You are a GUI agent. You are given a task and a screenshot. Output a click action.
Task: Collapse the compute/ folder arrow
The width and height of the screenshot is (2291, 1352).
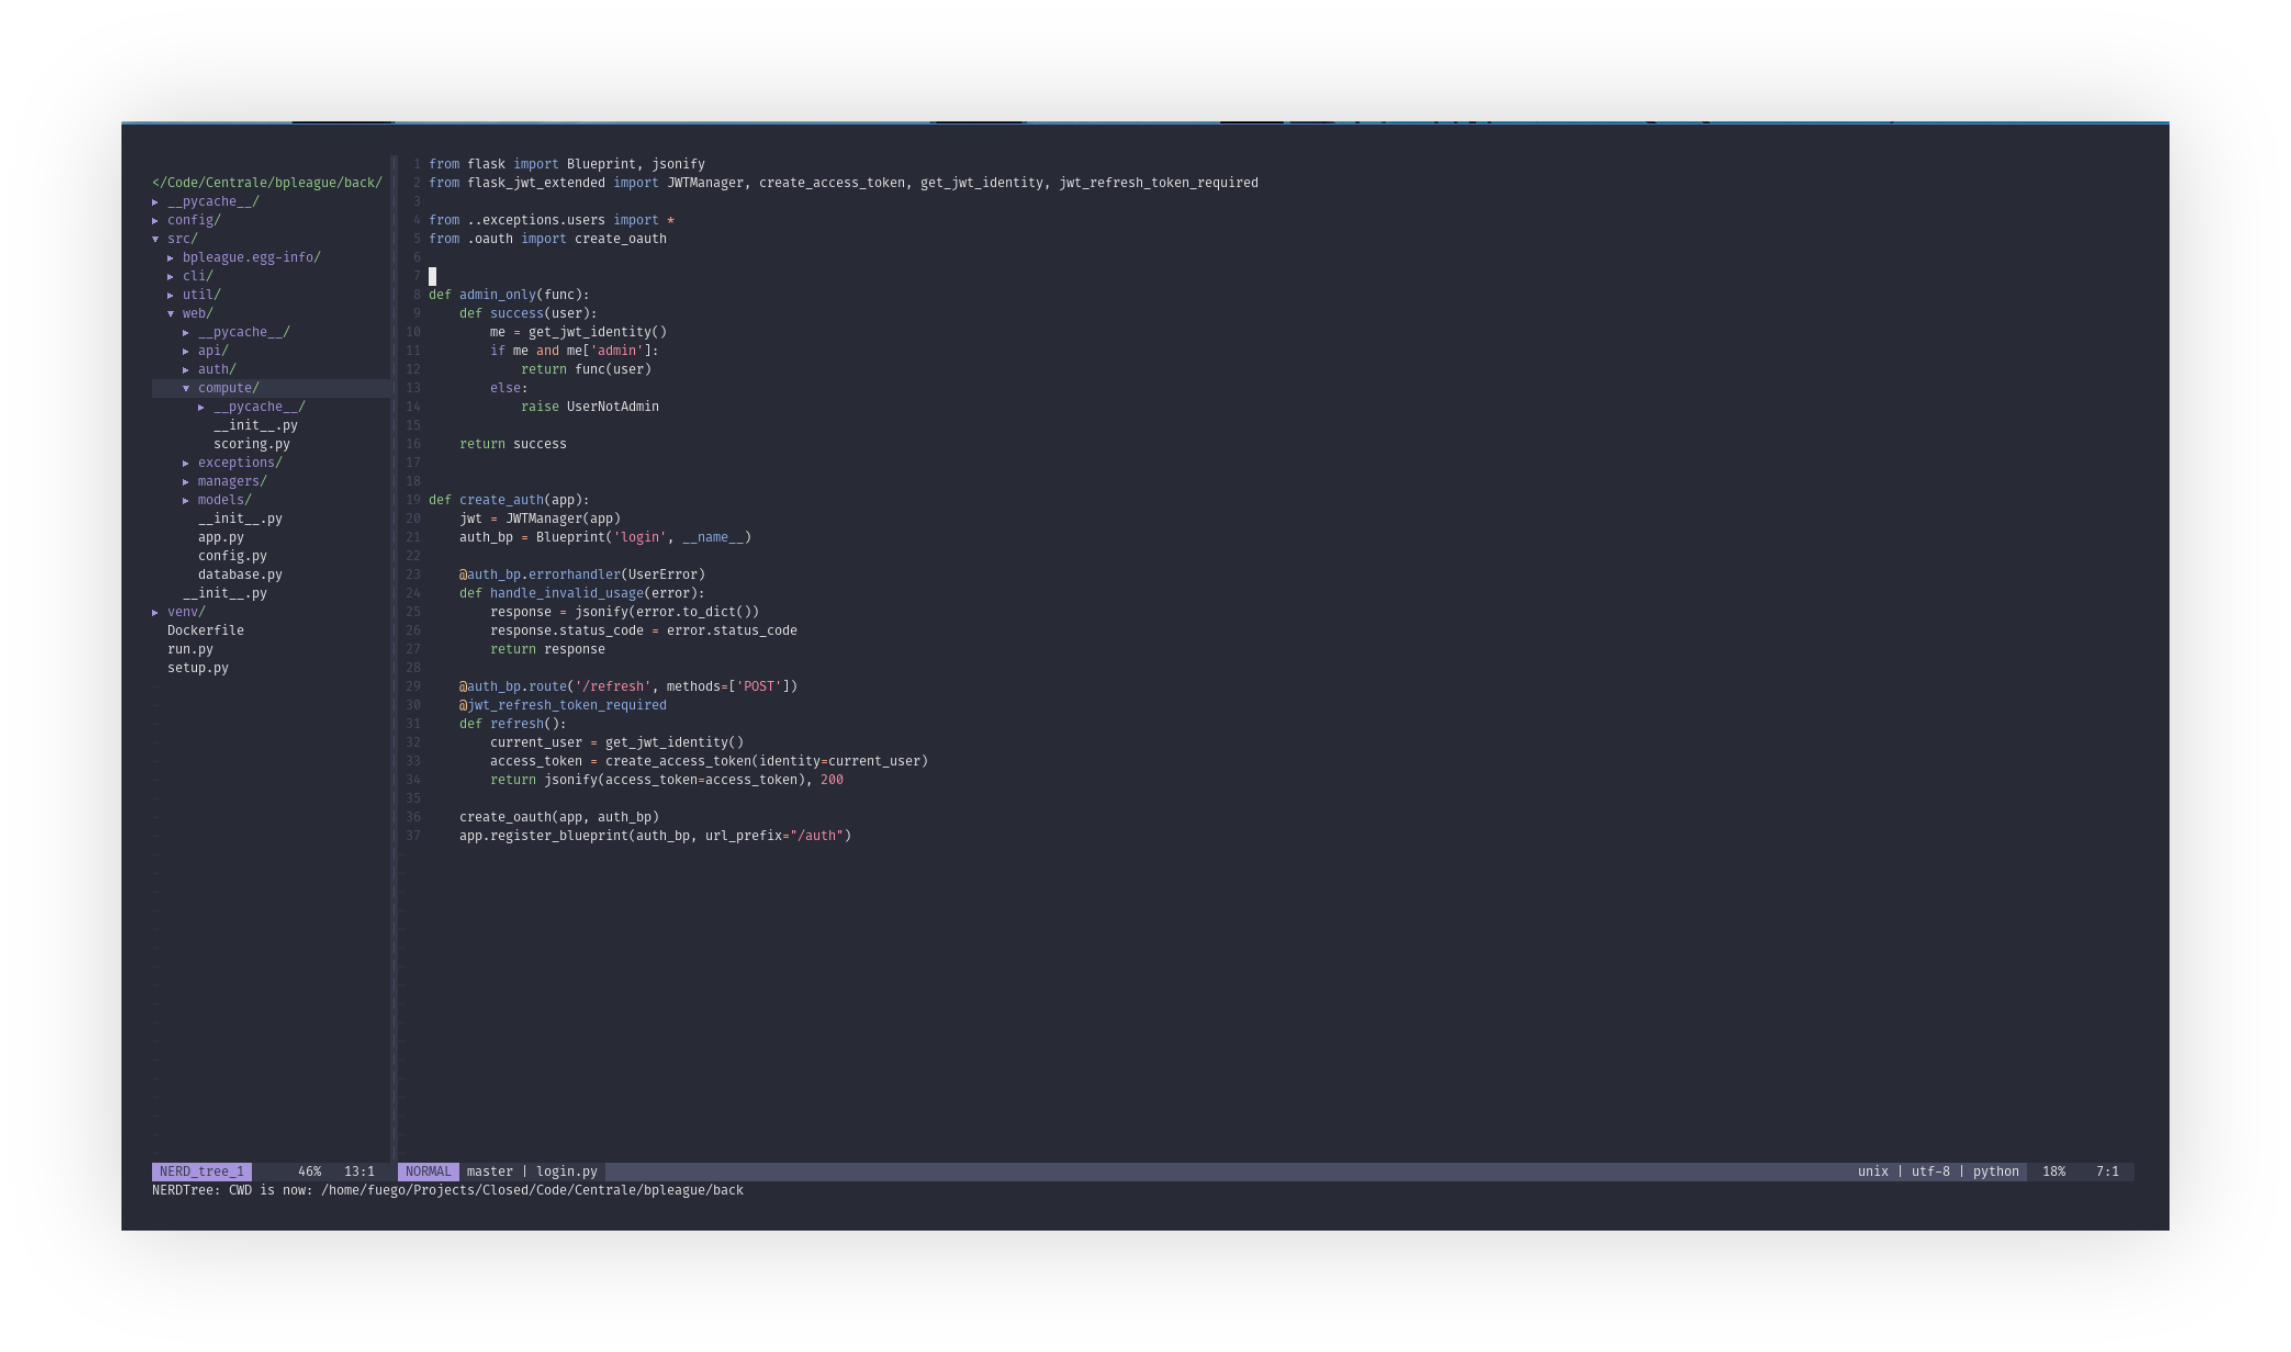click(x=186, y=388)
